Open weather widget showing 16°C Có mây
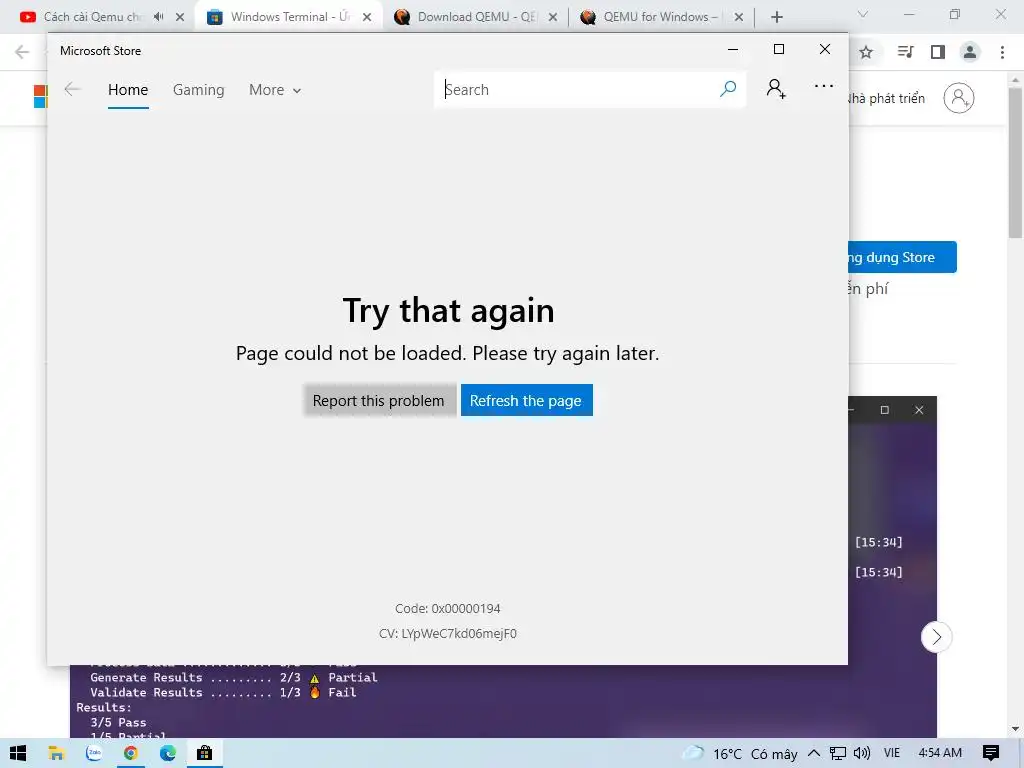 [739, 754]
